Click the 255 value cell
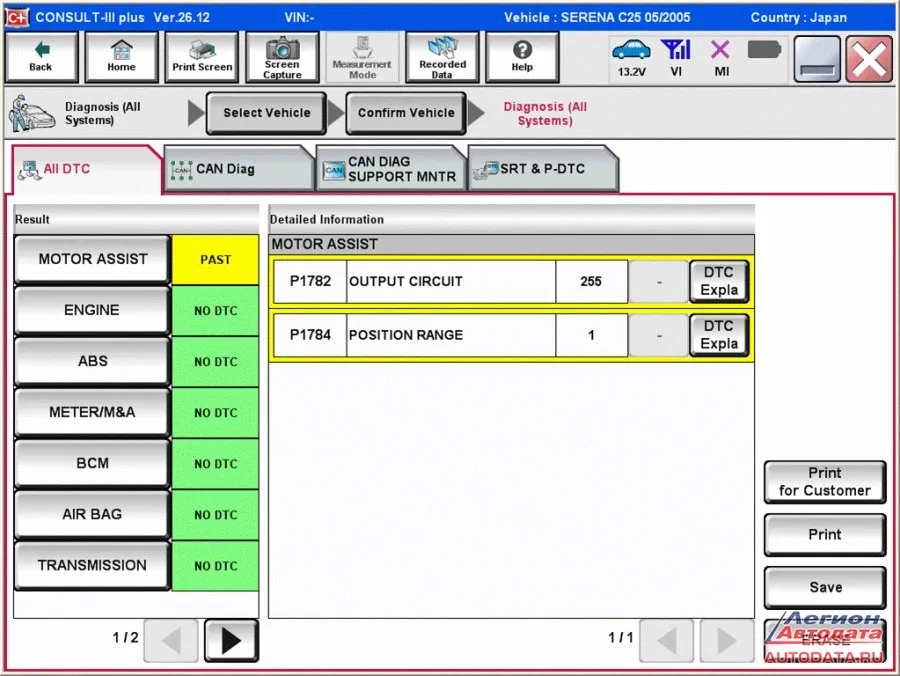The height and width of the screenshot is (676, 900). coord(591,281)
